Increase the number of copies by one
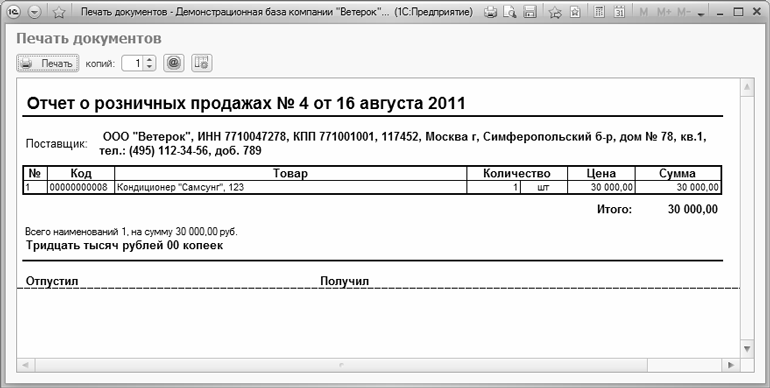Image resolution: width=770 pixels, height=388 pixels. click(150, 59)
